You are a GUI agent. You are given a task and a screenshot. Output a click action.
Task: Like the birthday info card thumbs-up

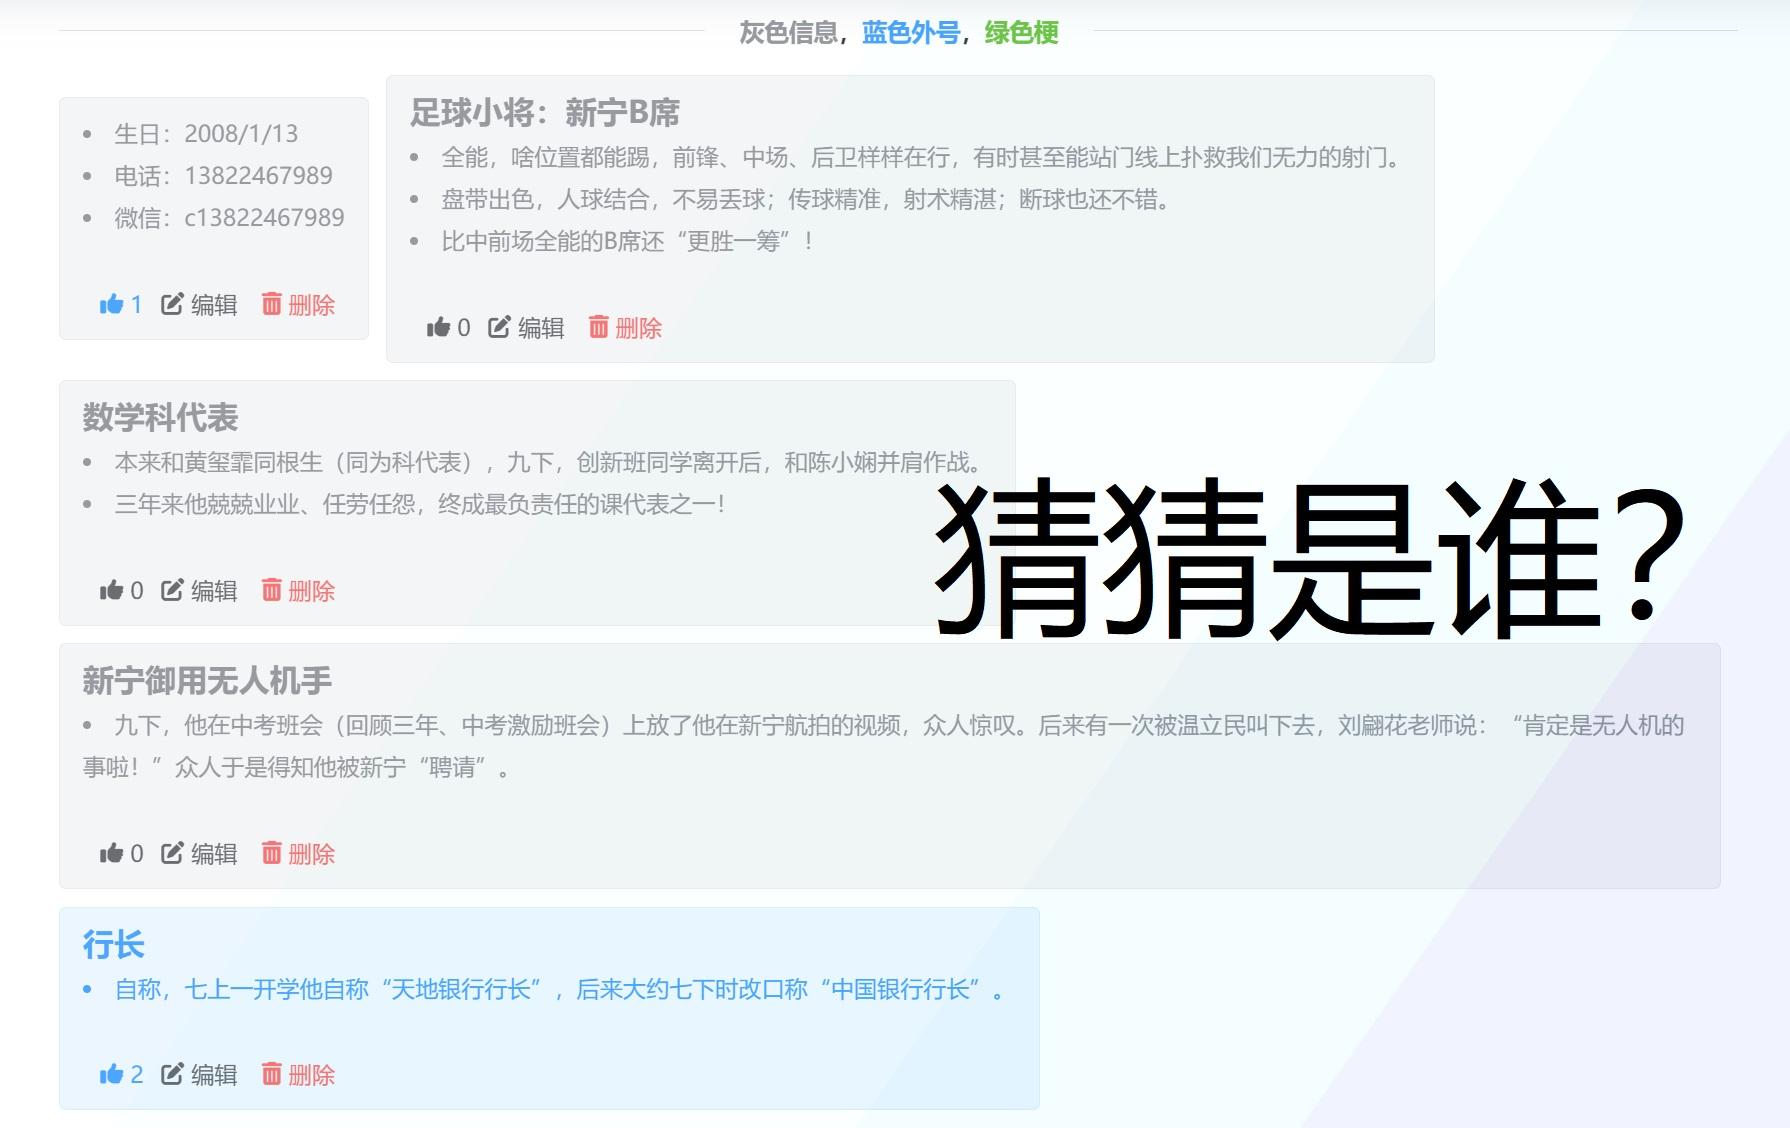point(111,304)
